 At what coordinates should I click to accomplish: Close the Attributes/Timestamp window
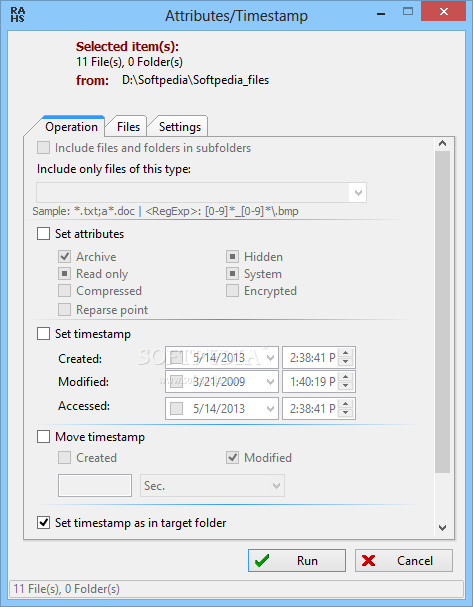(444, 11)
